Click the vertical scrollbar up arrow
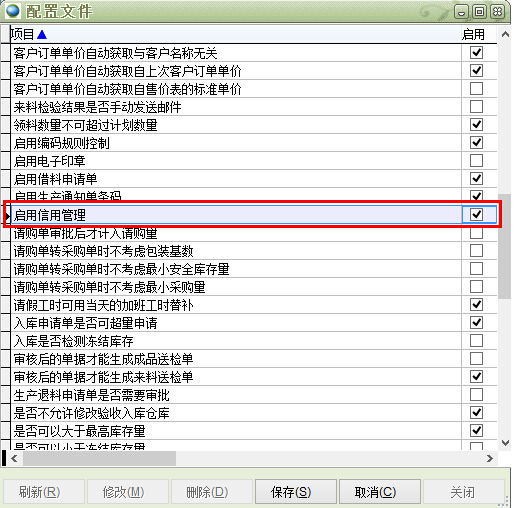Viewport: 515px width, 508px height. pos(505,34)
